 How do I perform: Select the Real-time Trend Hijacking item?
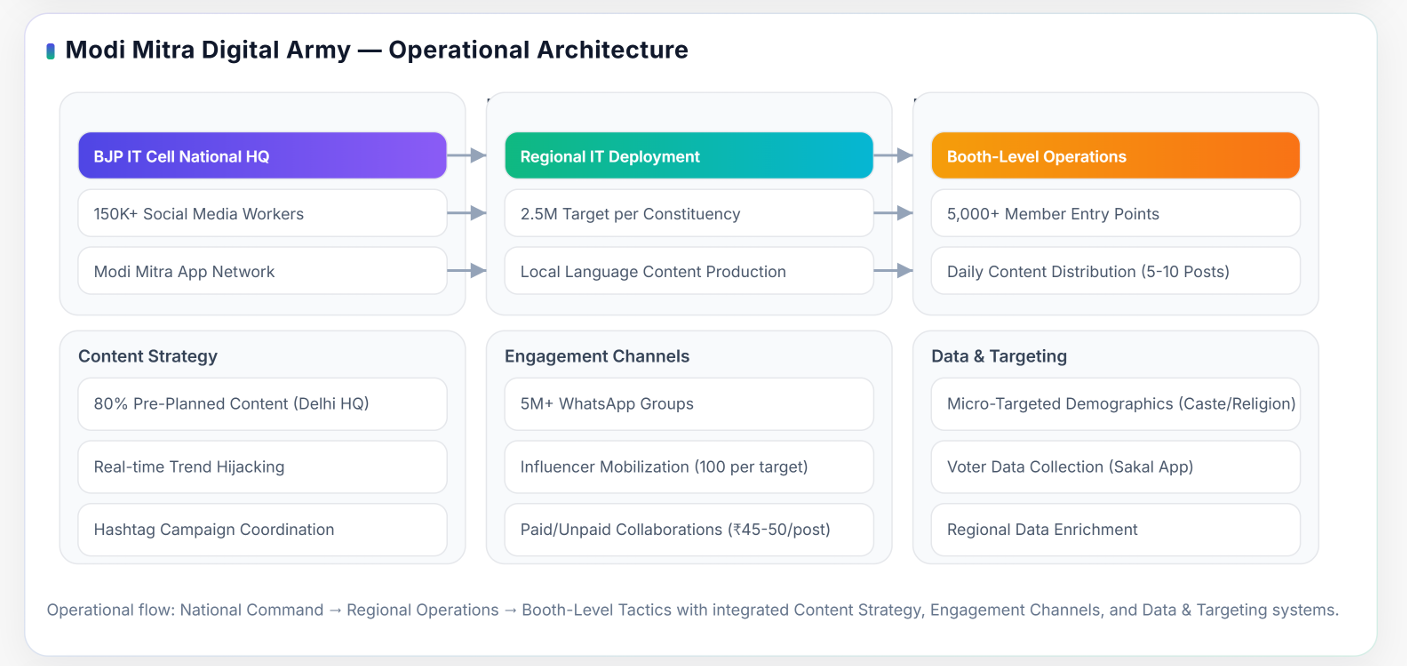[x=262, y=466]
